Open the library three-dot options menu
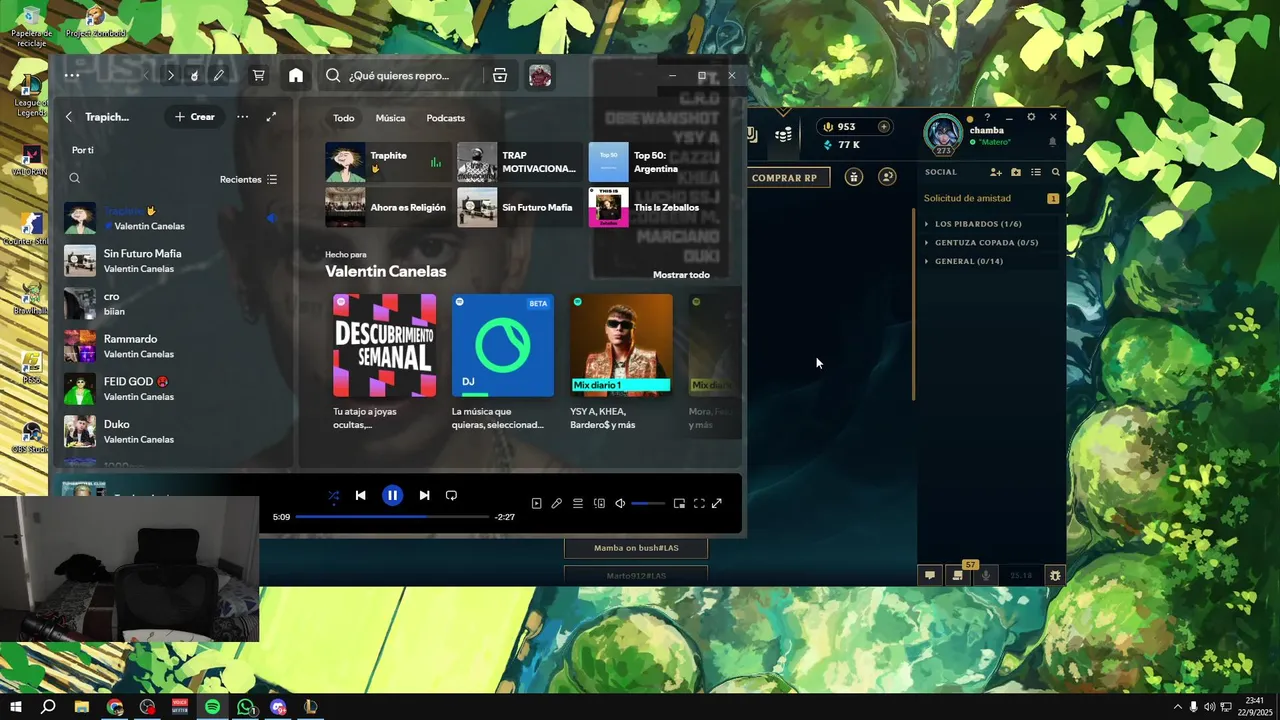This screenshot has width=1280, height=720. 242,117
